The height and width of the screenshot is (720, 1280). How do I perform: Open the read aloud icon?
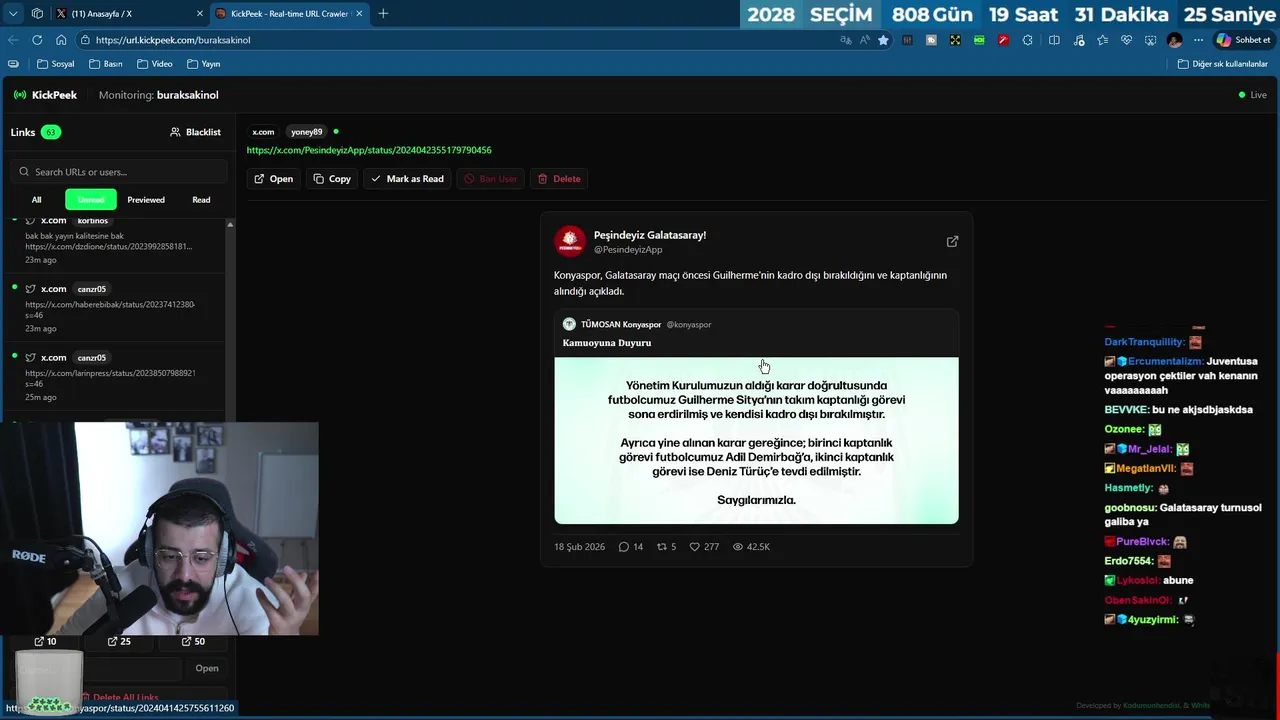[x=864, y=40]
